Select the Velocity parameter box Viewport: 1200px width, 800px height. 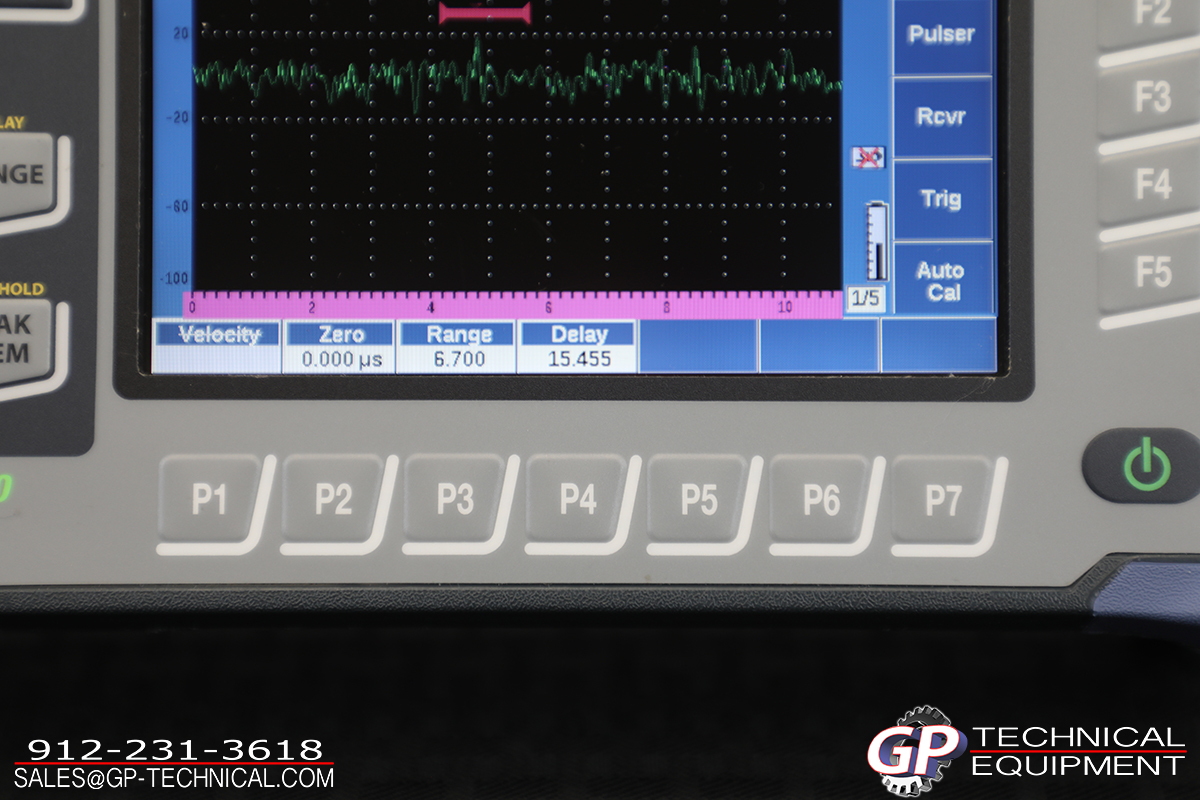tap(219, 346)
